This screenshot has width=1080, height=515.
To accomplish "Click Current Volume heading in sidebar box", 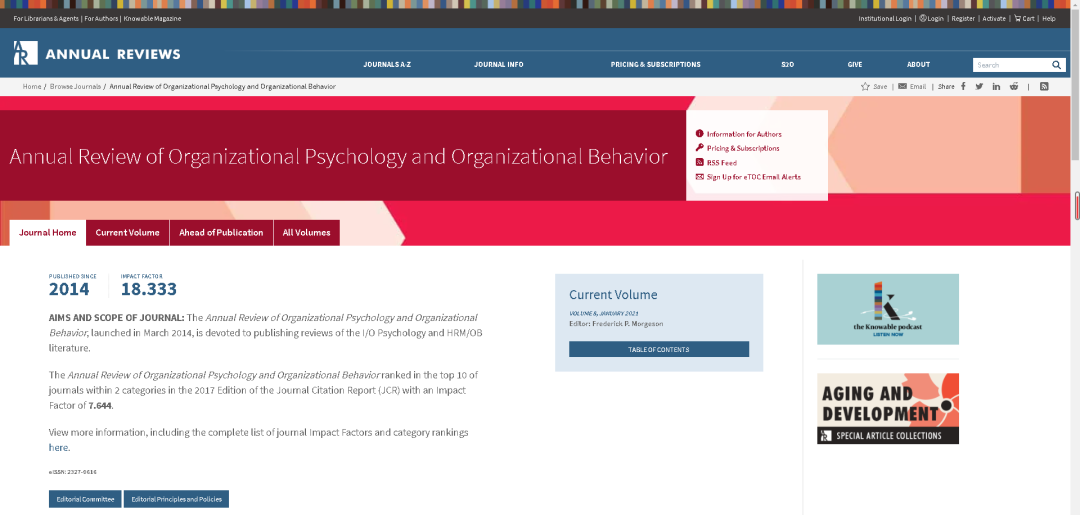I will pos(613,295).
